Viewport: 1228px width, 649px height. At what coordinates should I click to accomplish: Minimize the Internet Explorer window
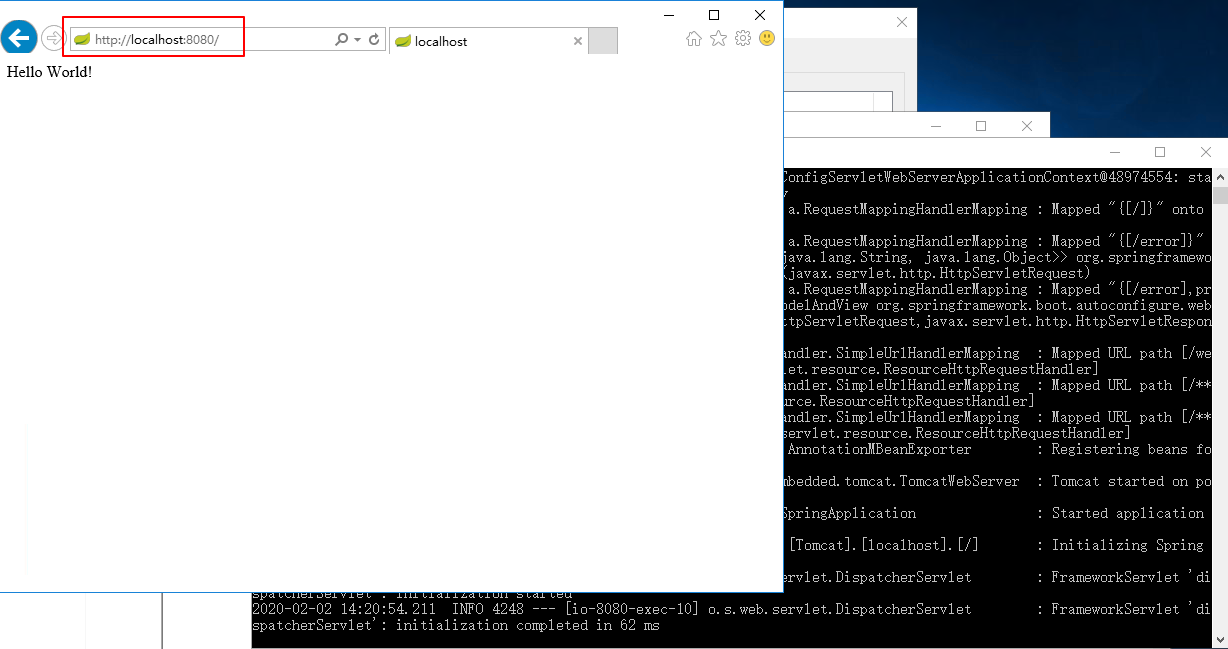[668, 15]
